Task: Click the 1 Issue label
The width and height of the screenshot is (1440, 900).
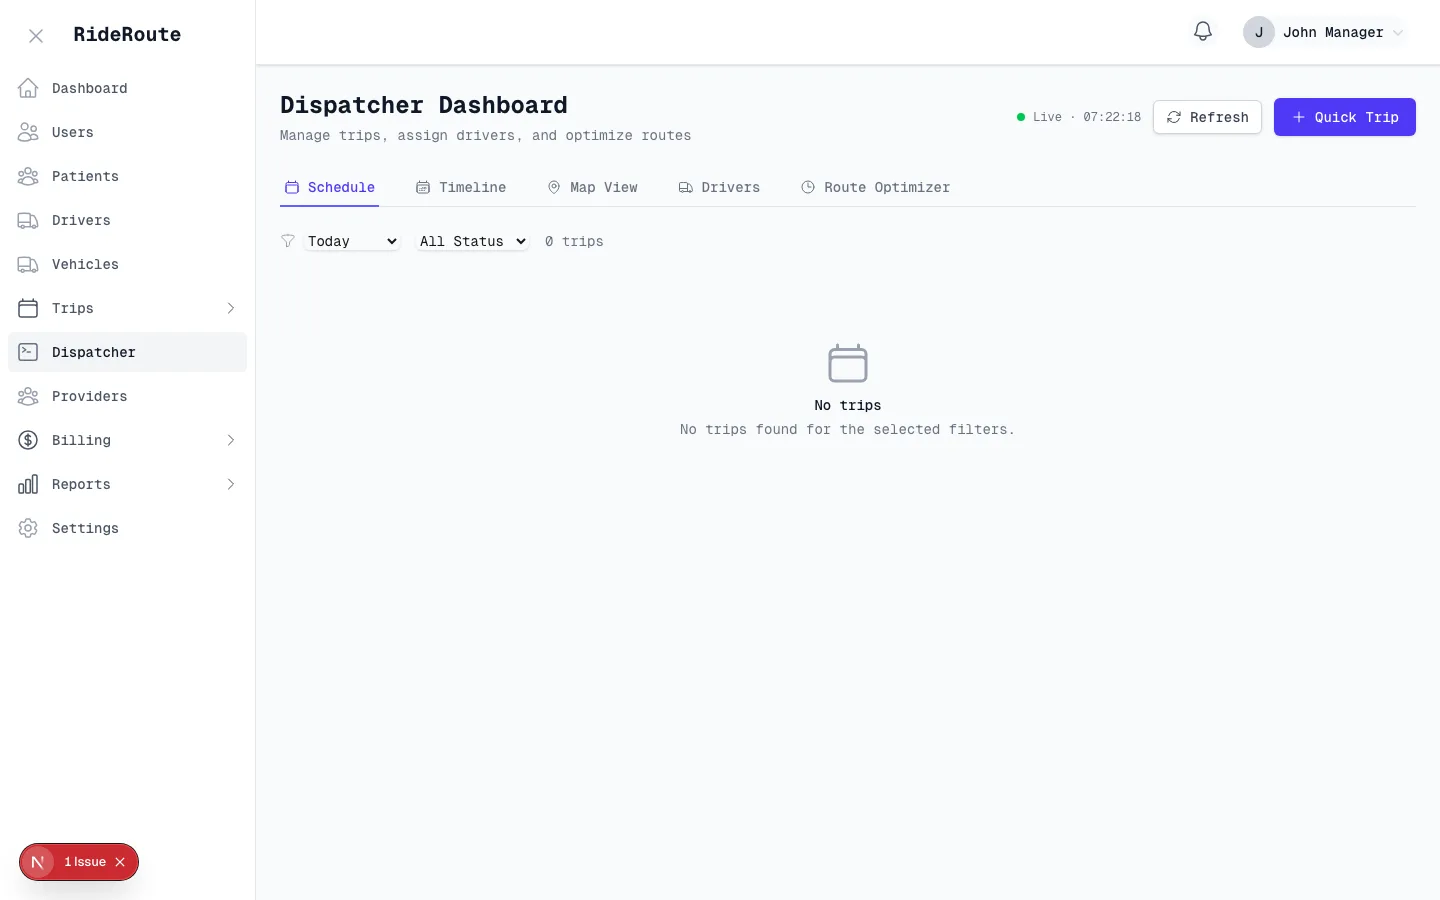Action: point(85,862)
